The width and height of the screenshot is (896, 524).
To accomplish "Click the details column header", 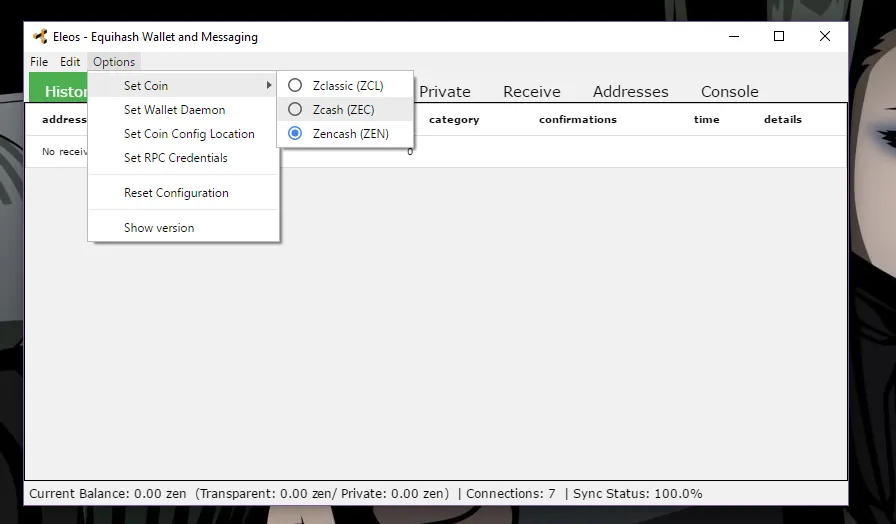I will (x=782, y=119).
